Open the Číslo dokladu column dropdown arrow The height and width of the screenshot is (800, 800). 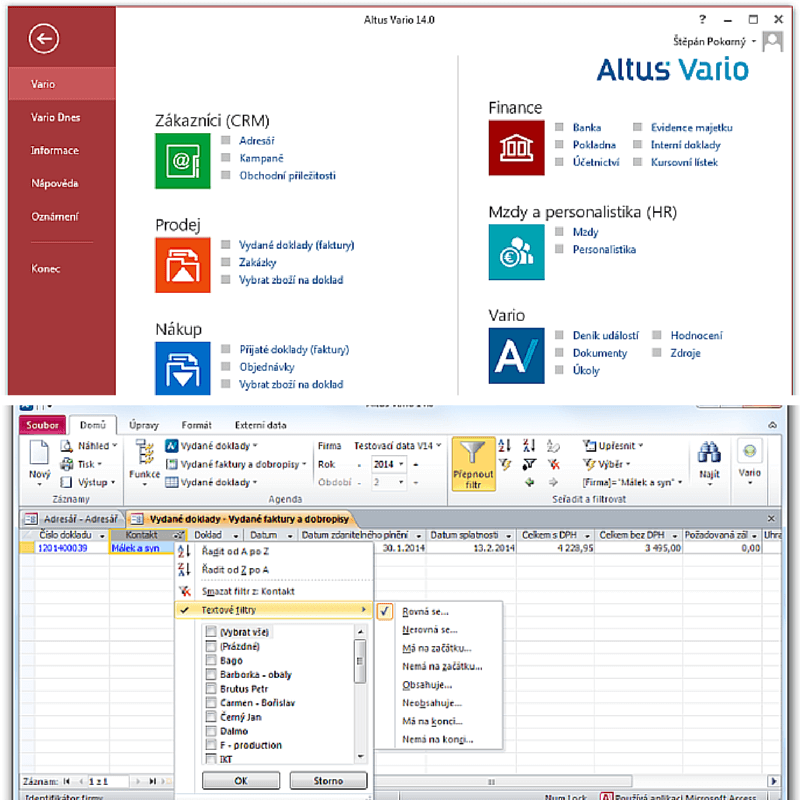tap(102, 536)
